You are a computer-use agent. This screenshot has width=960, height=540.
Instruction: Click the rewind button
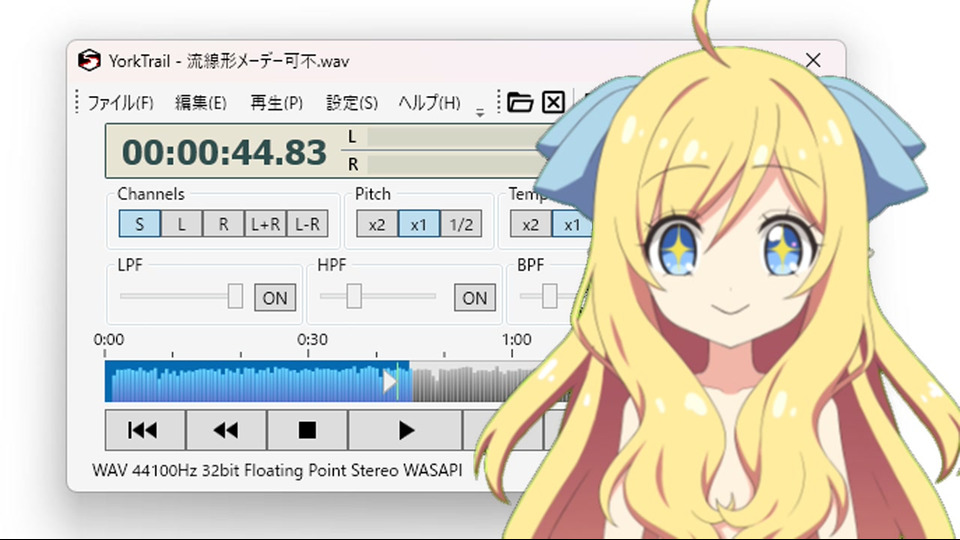226,430
